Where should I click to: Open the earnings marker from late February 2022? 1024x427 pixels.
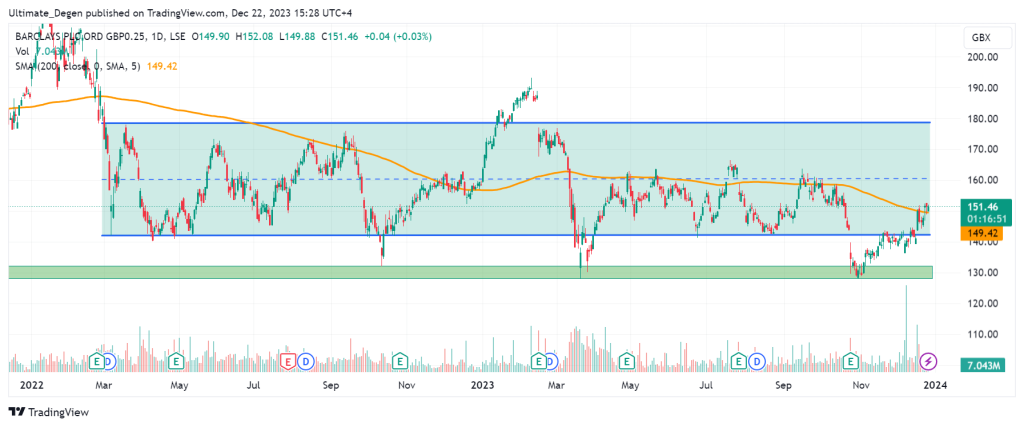click(98, 360)
